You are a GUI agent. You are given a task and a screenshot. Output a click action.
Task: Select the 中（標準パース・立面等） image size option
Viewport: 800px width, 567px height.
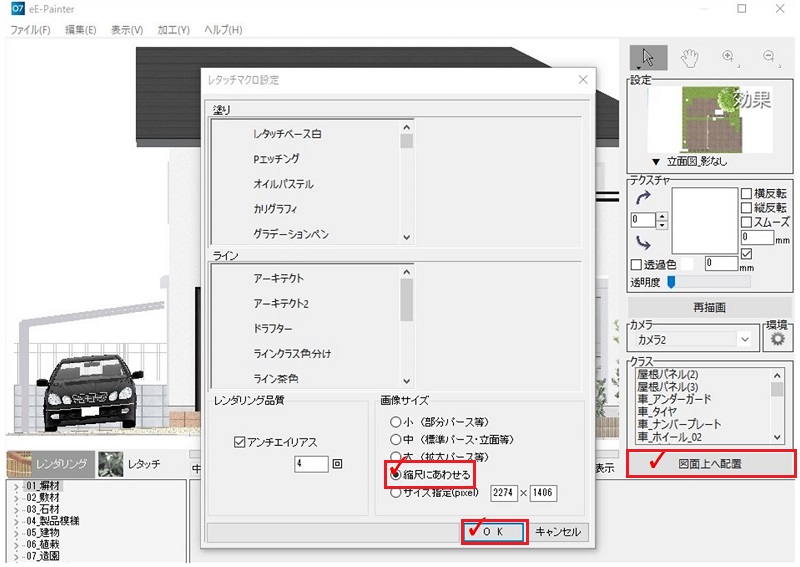[x=395, y=439]
